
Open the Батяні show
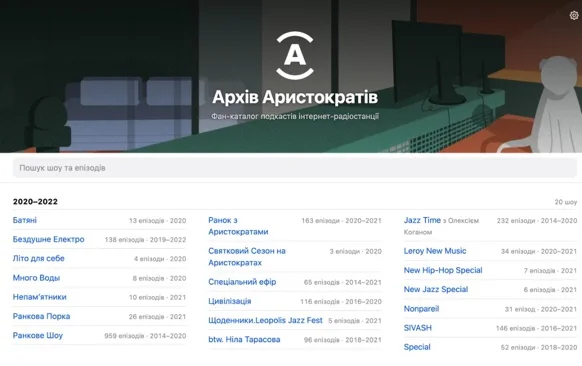(25, 220)
